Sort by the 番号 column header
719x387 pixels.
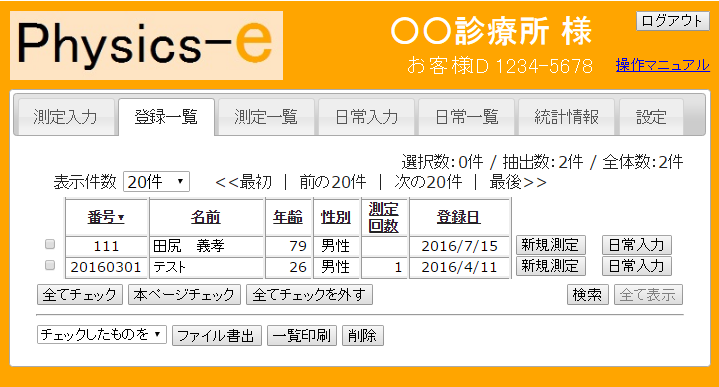106,217
